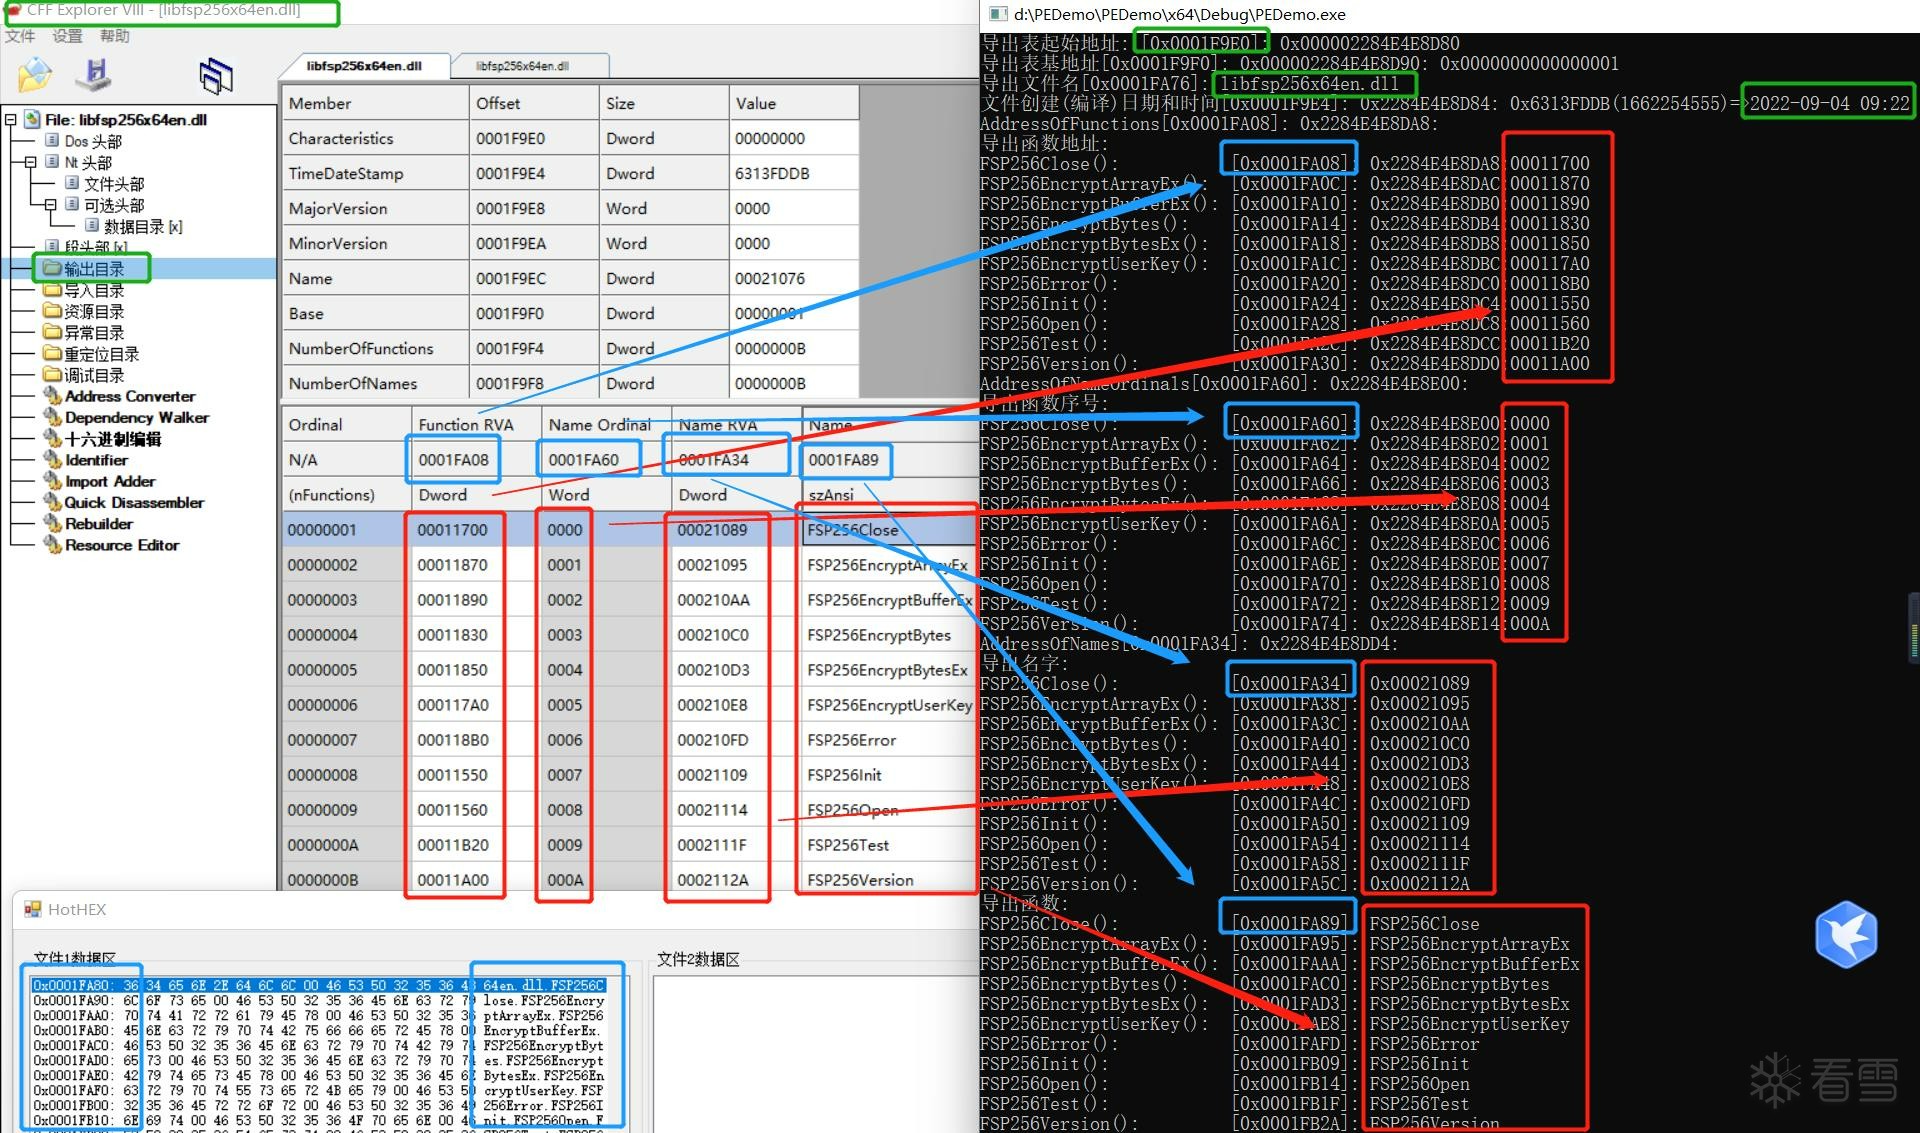Select the 导入目录 folder in tree
The height and width of the screenshot is (1133, 1920).
[x=93, y=290]
